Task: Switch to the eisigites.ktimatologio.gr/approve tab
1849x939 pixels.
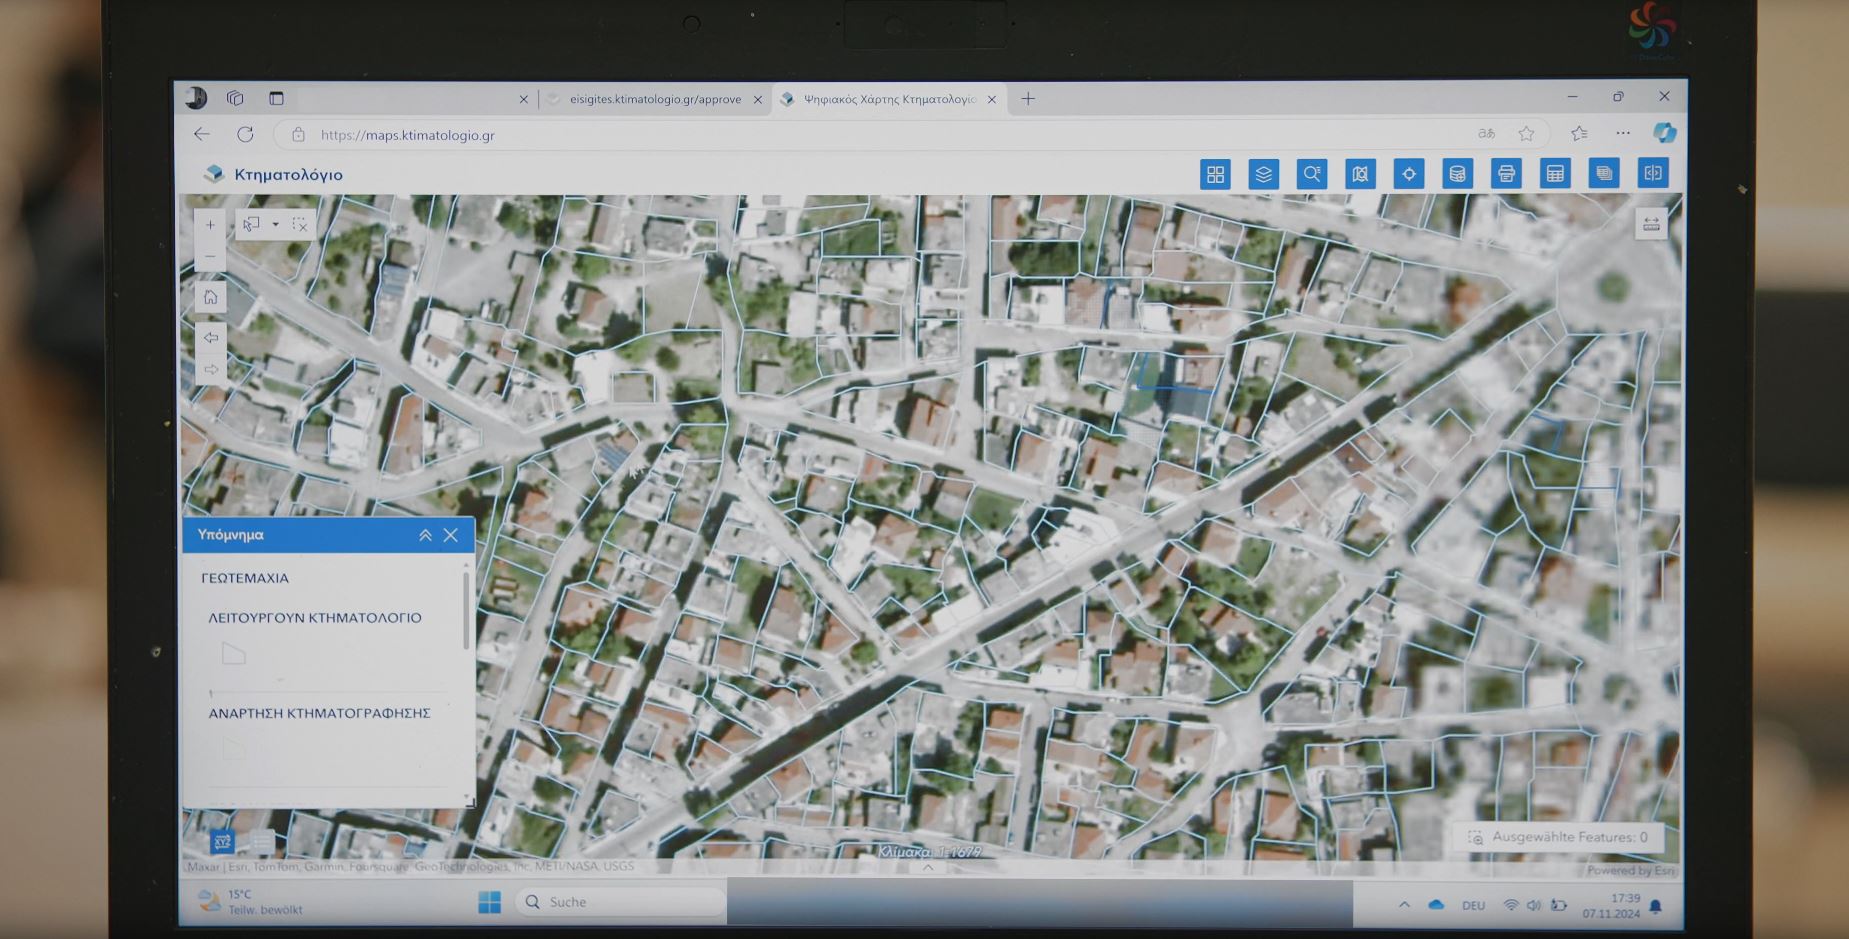Action: pos(654,99)
